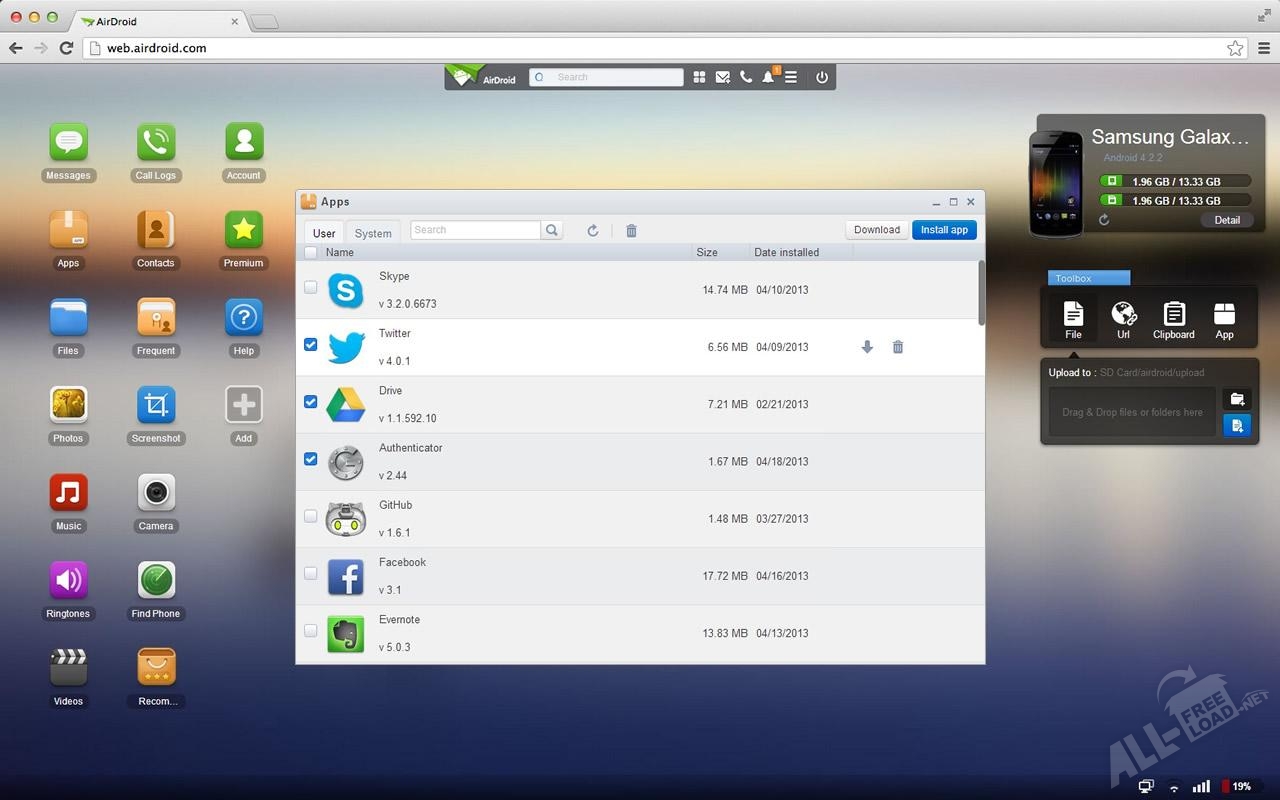The width and height of the screenshot is (1280, 800).
Task: Click the browser reload button
Action: 66,47
